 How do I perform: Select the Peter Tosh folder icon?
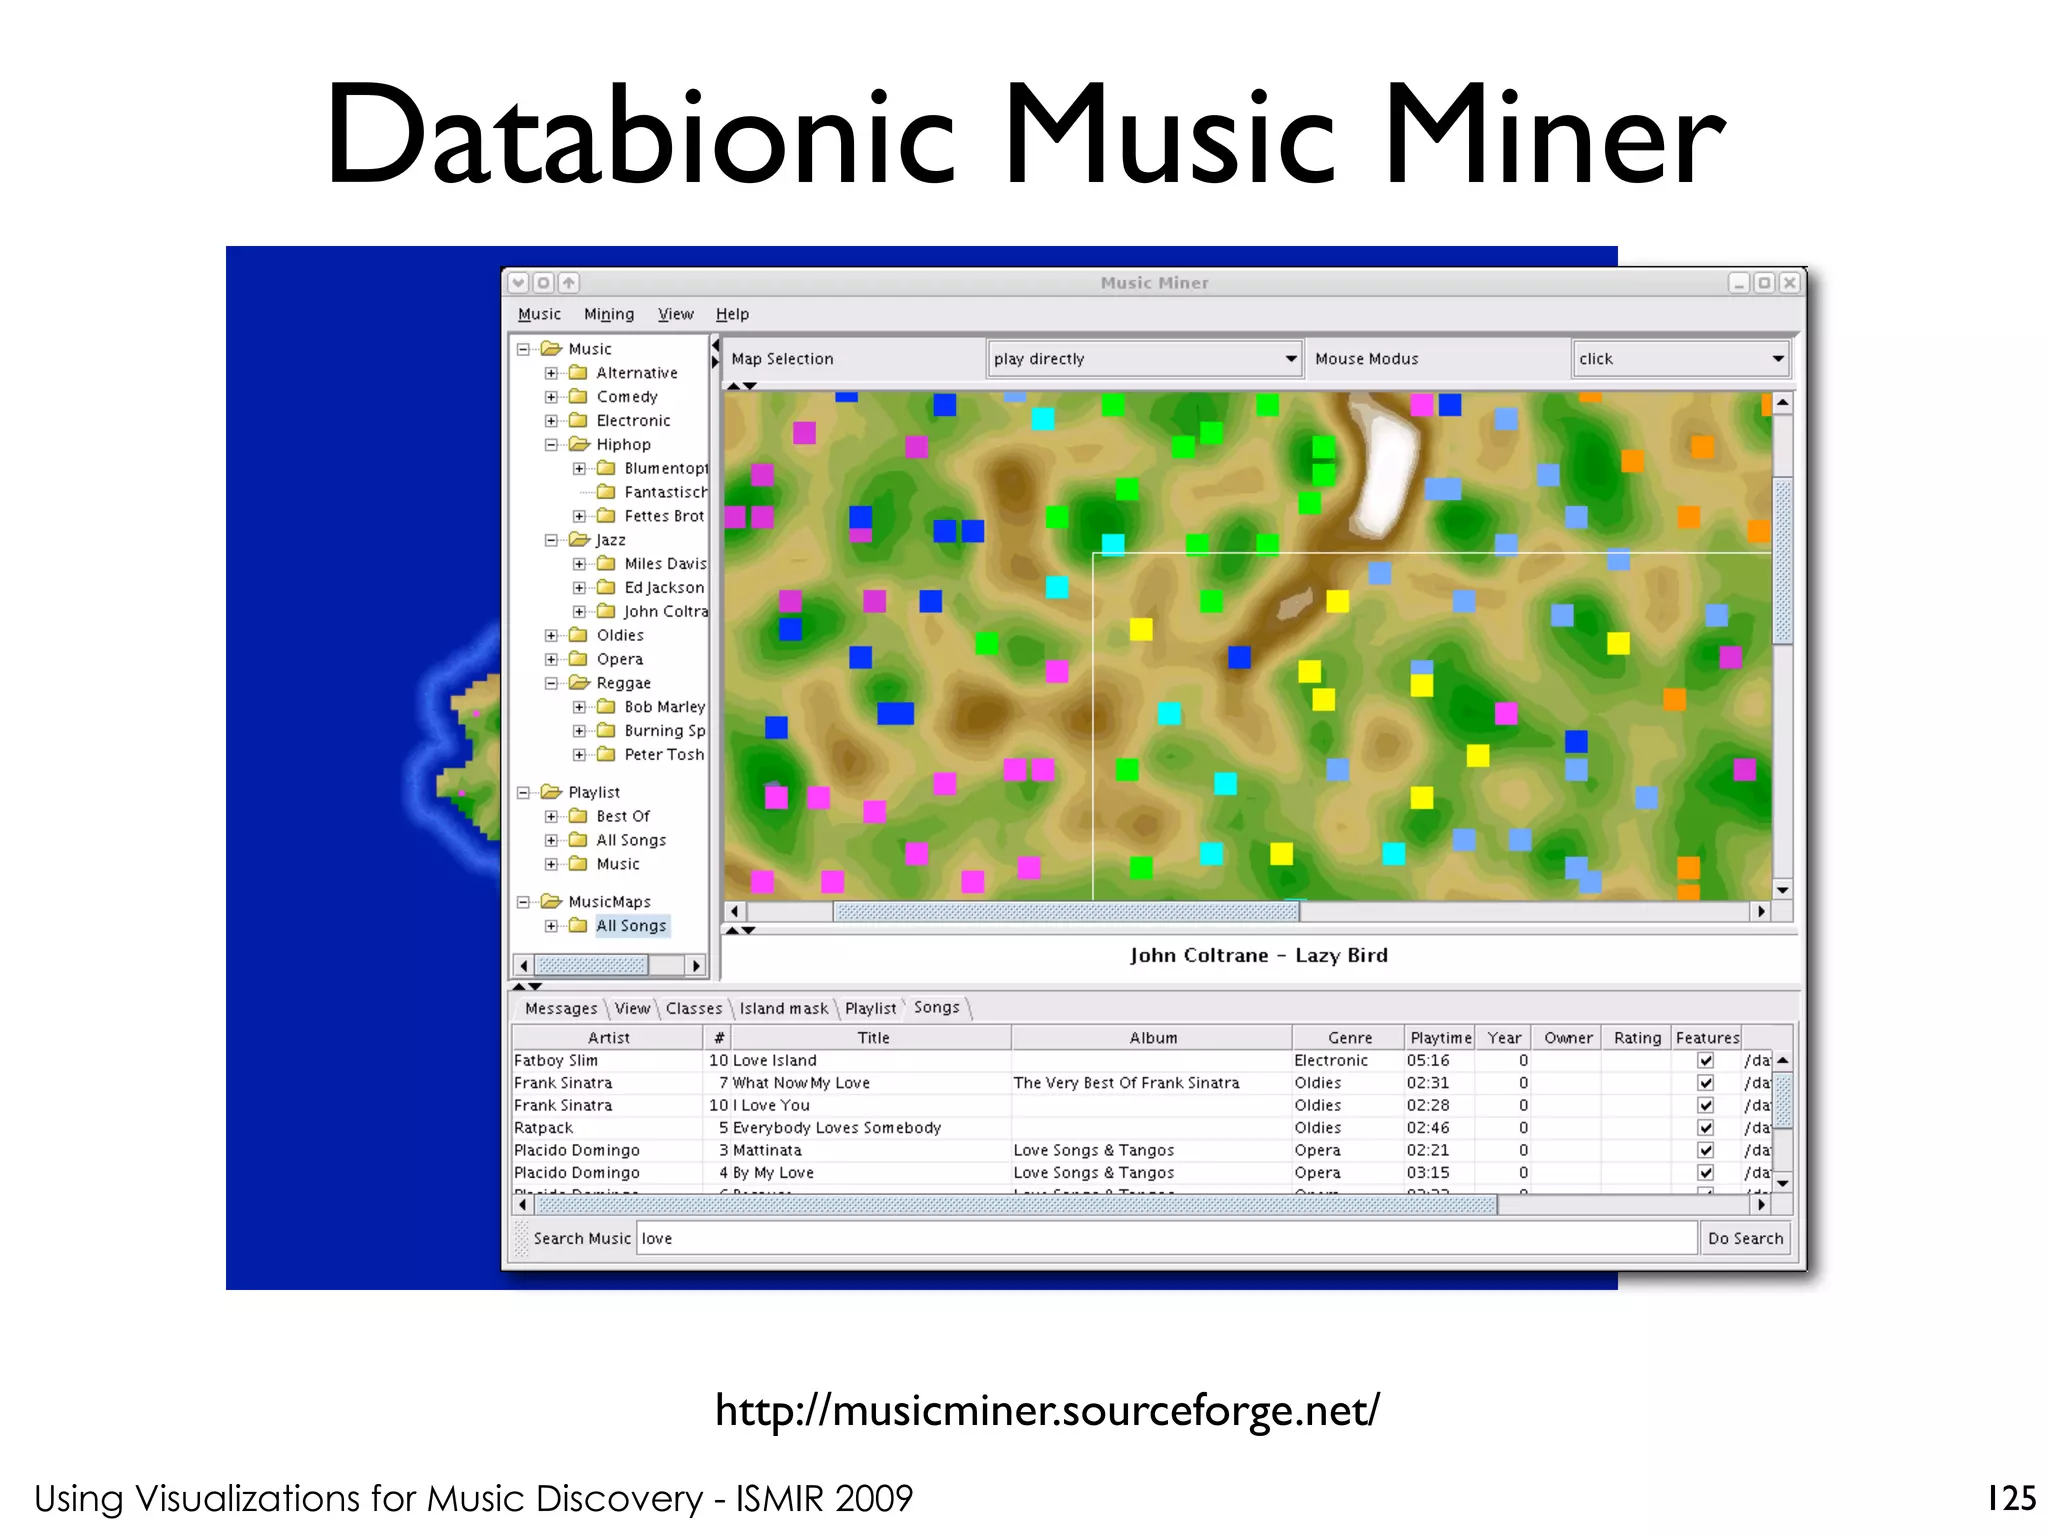click(x=606, y=755)
